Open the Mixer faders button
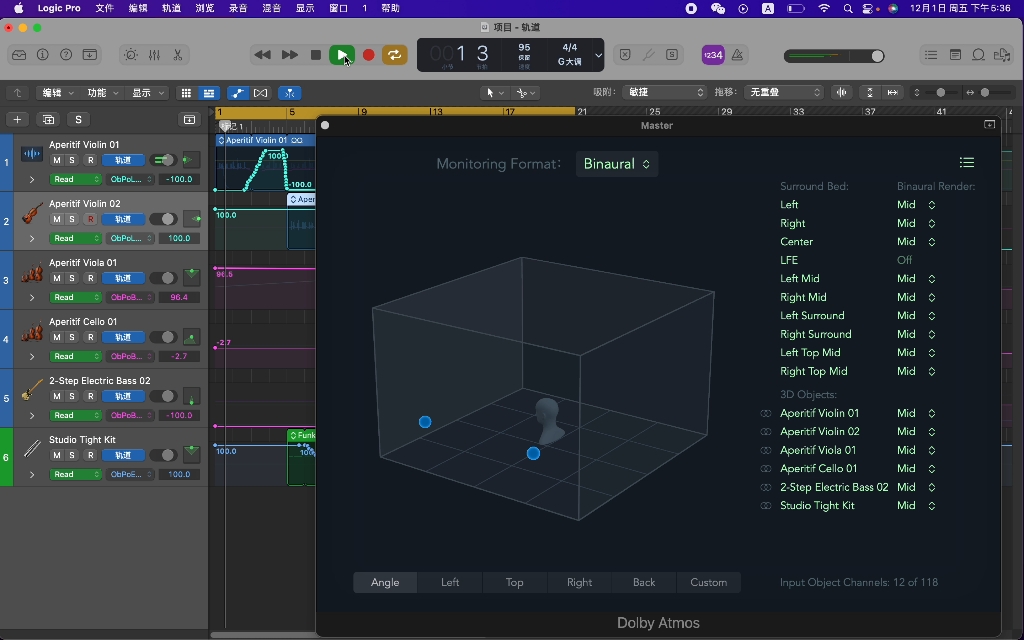 click(x=154, y=55)
